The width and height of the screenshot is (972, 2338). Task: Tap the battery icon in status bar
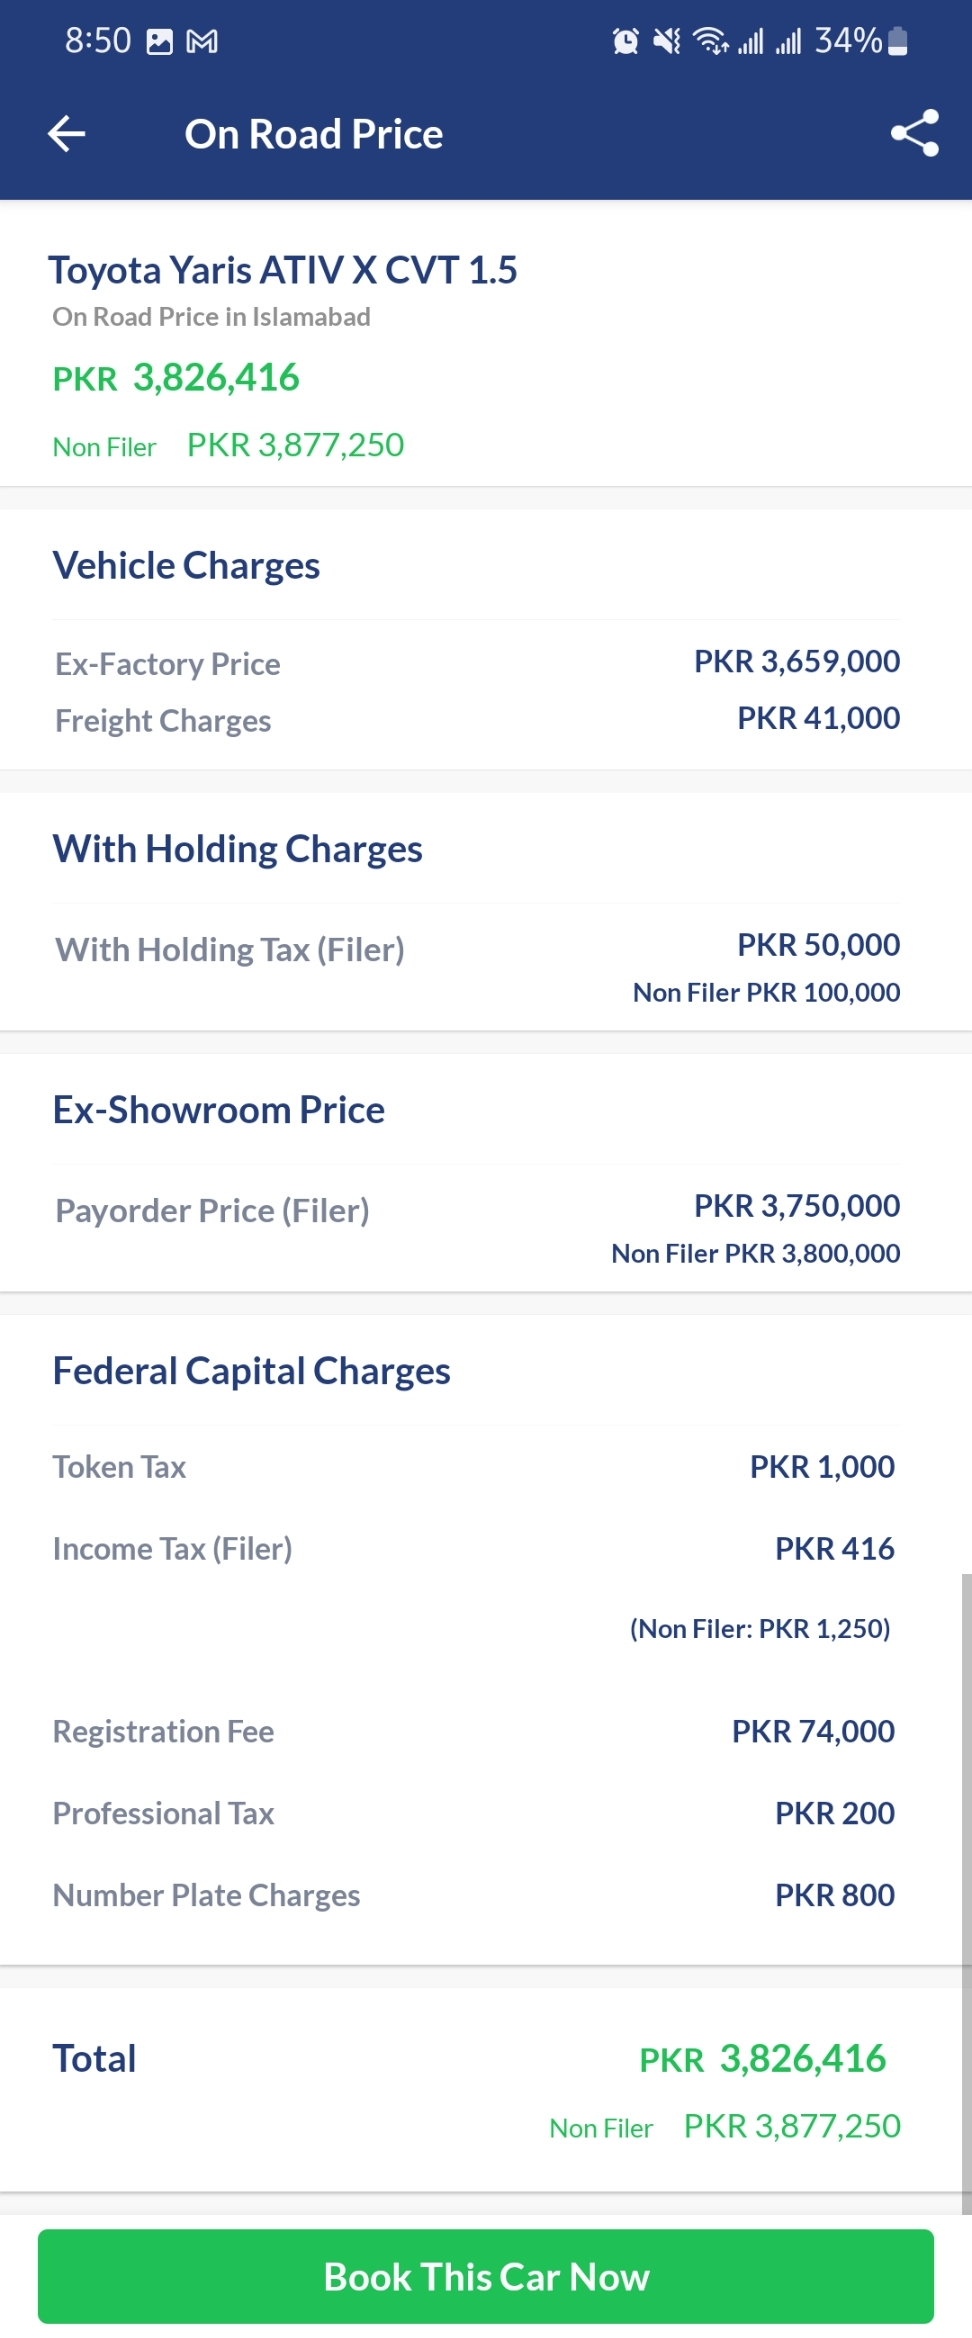(898, 41)
